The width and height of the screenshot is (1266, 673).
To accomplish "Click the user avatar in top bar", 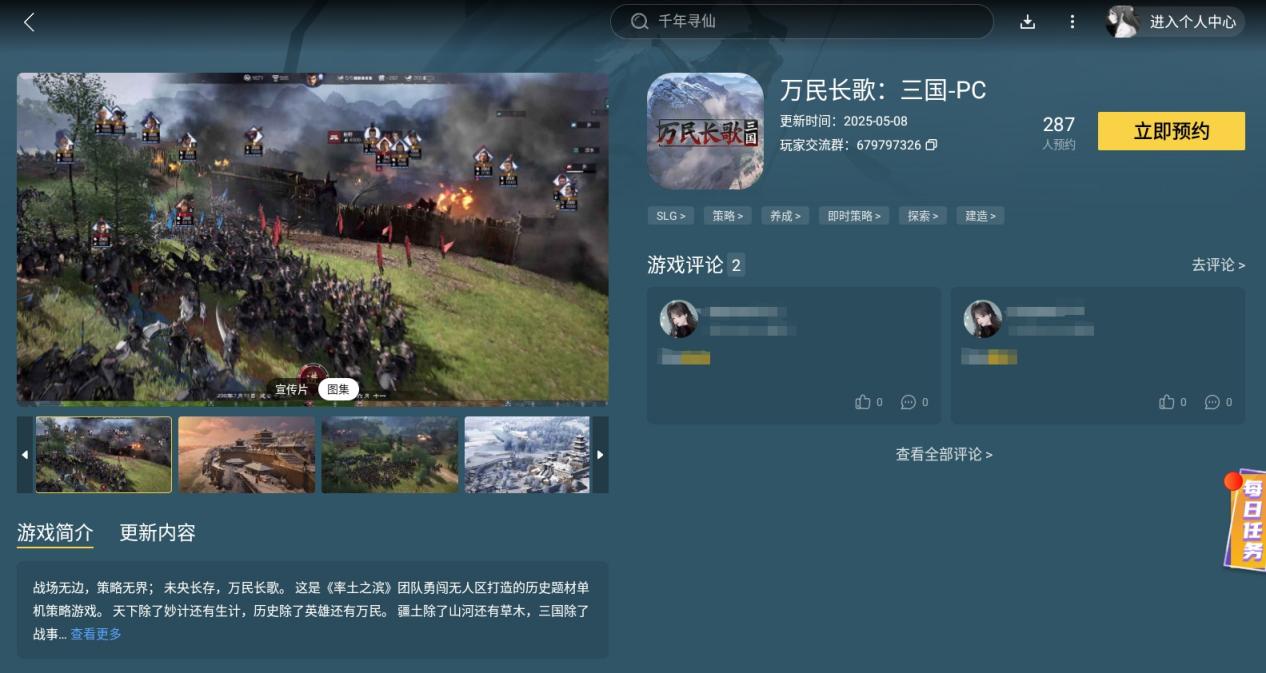I will point(1122,21).
